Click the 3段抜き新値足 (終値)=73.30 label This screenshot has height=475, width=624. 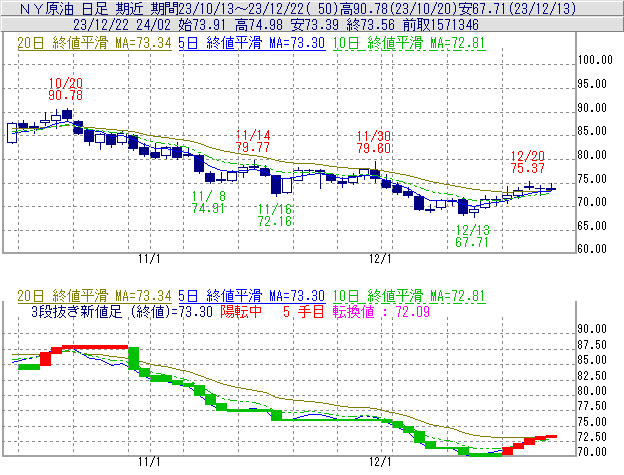[x=122, y=311]
